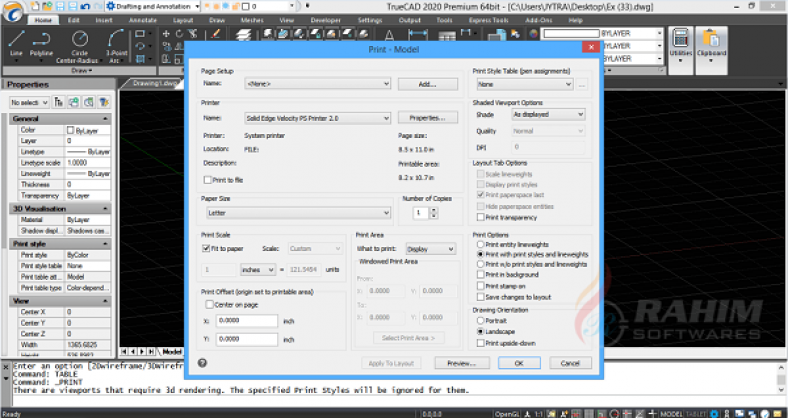This screenshot has width=788, height=418.
Task: Check the Print upside-down option
Action: click(480, 343)
